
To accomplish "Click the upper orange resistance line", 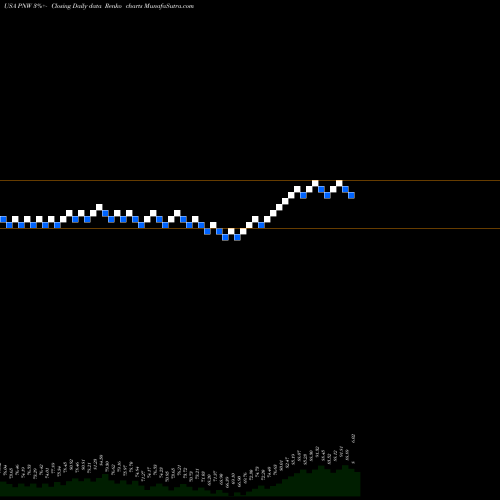I will (250, 181).
